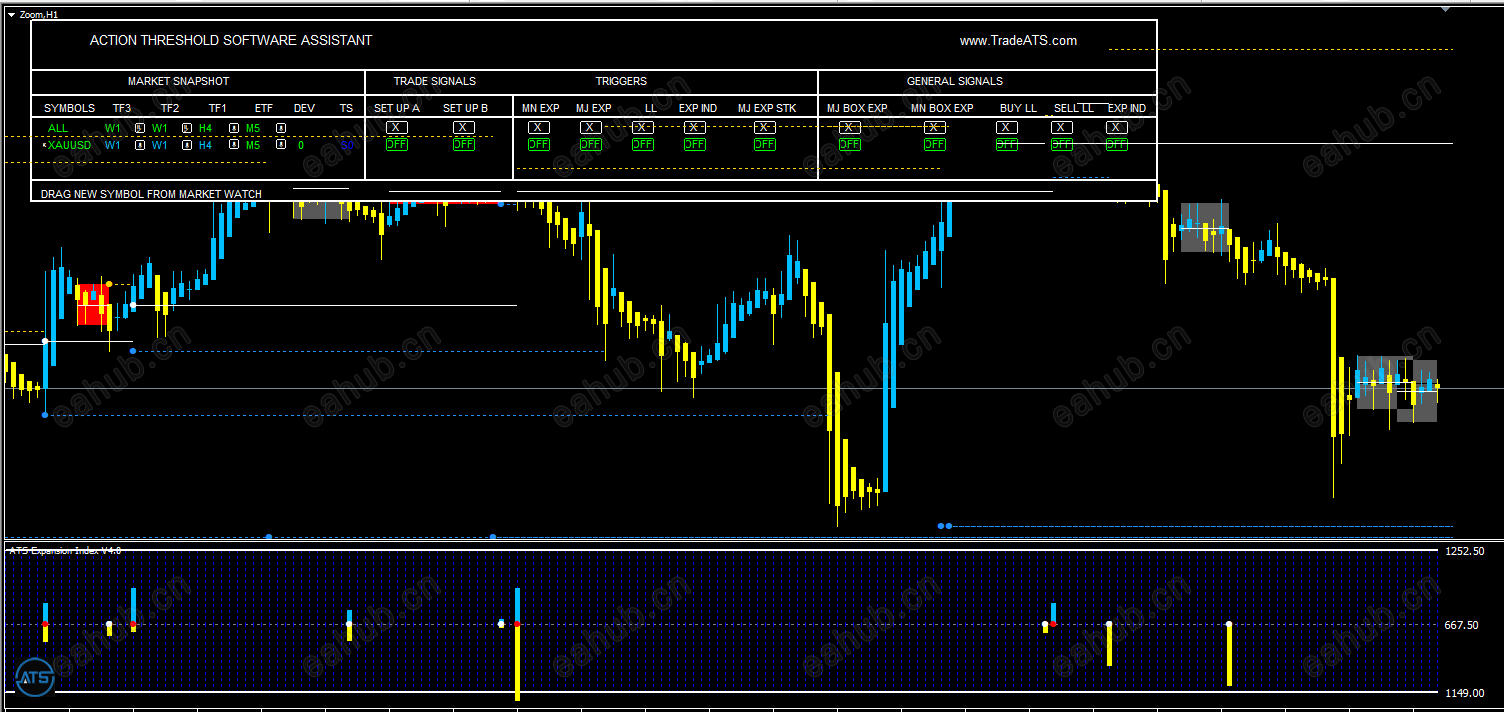
Task: Click the X box under general signals EXP IND
Action: 1117,127
